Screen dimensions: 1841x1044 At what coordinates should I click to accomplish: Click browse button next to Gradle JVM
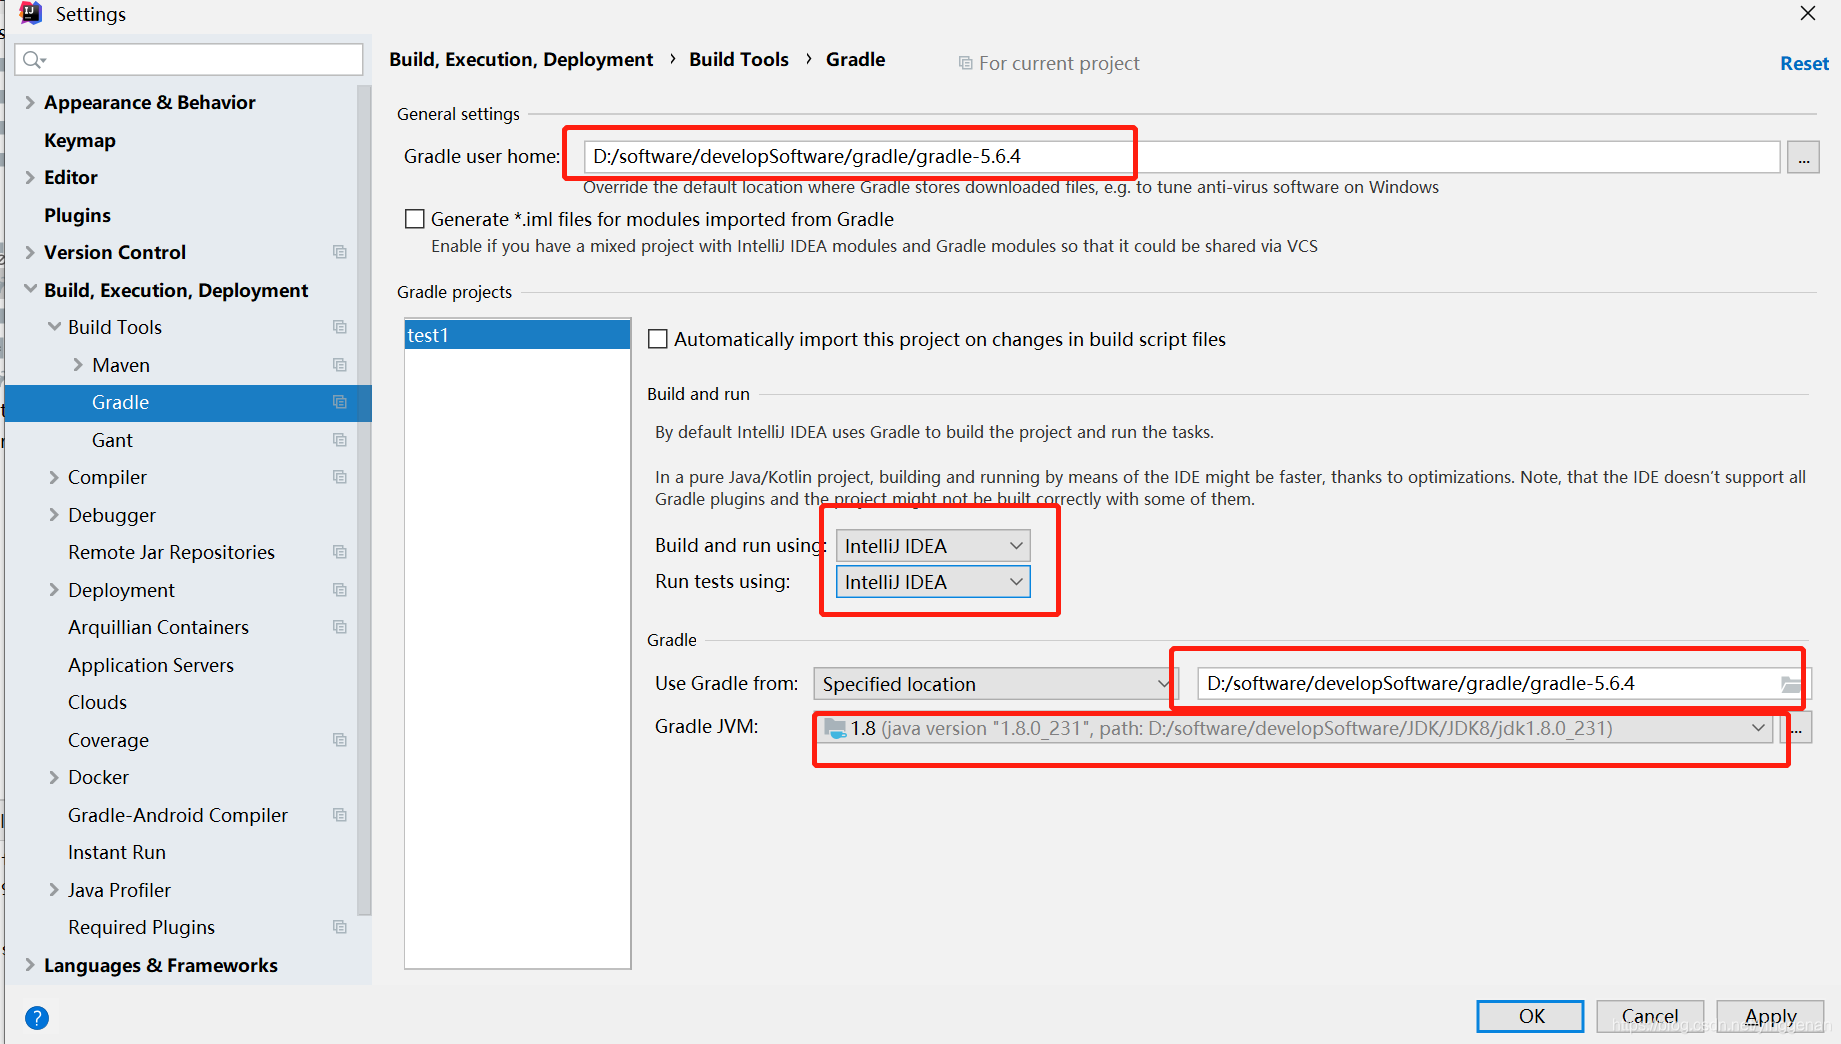(1797, 728)
